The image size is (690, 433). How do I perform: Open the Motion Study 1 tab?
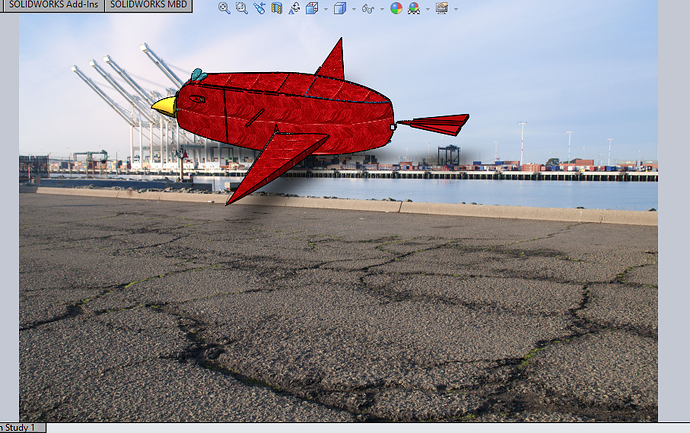[x=20, y=428]
